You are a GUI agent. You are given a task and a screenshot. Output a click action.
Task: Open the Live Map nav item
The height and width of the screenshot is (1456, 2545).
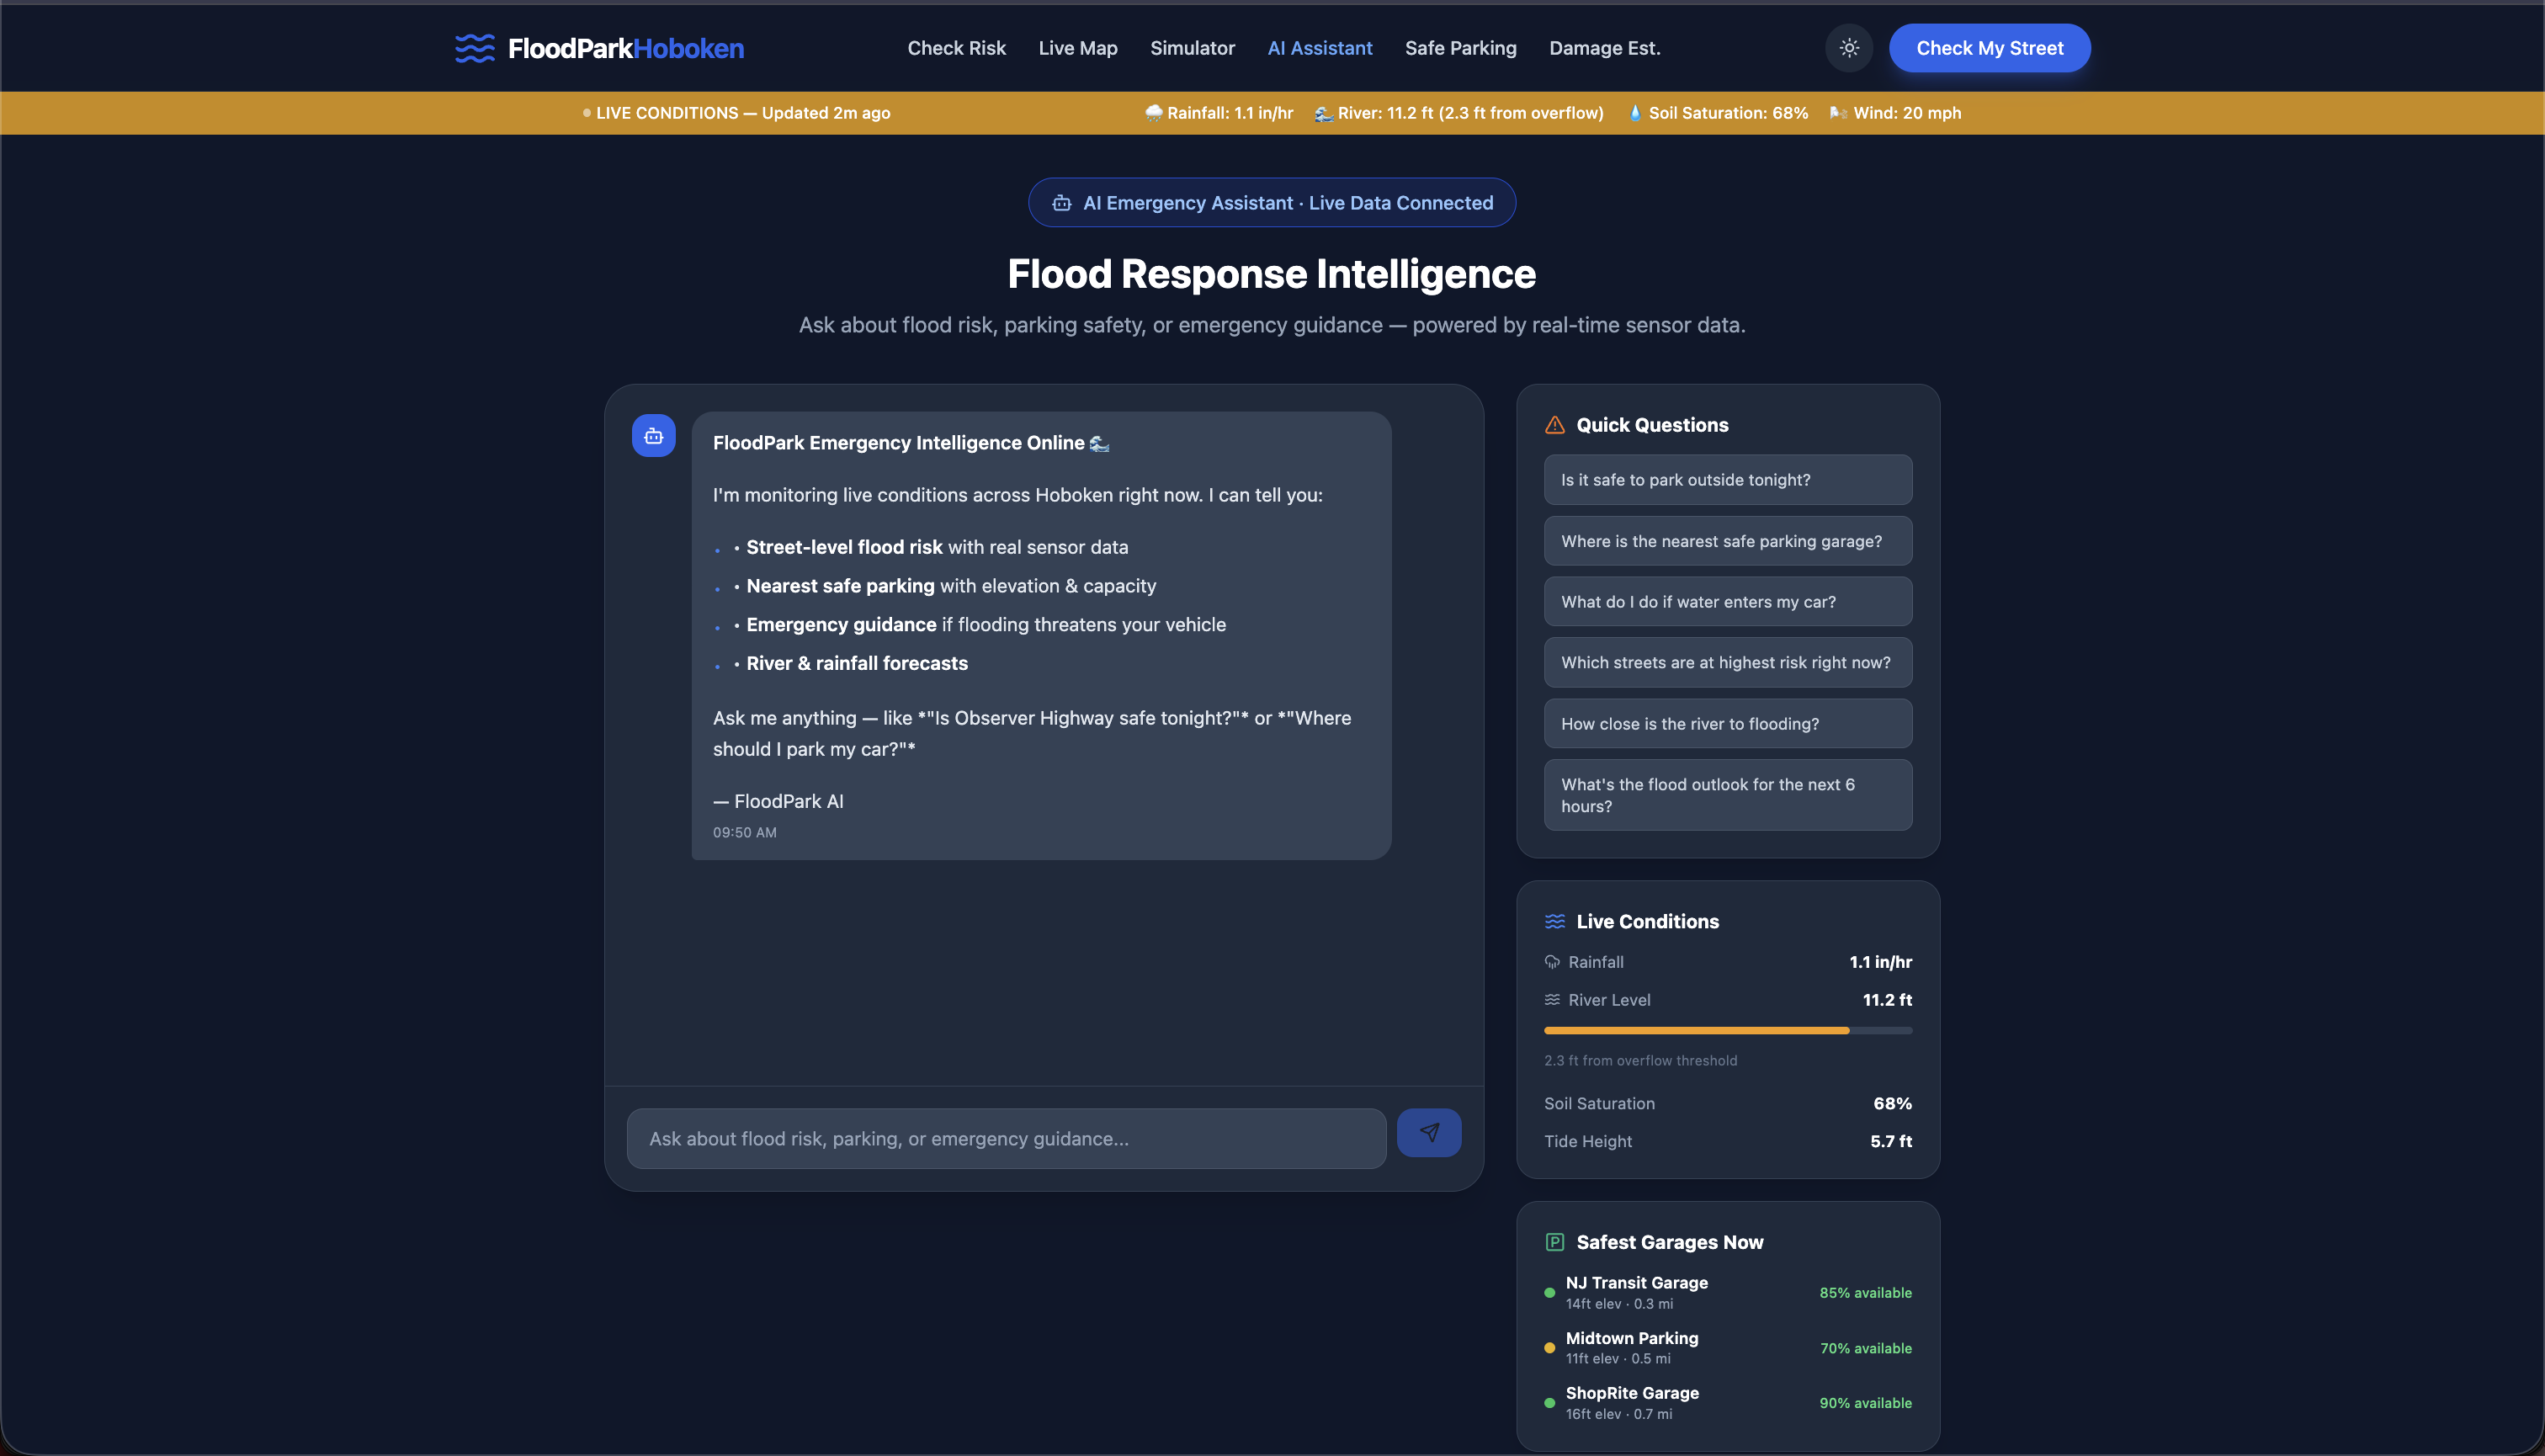point(1078,48)
